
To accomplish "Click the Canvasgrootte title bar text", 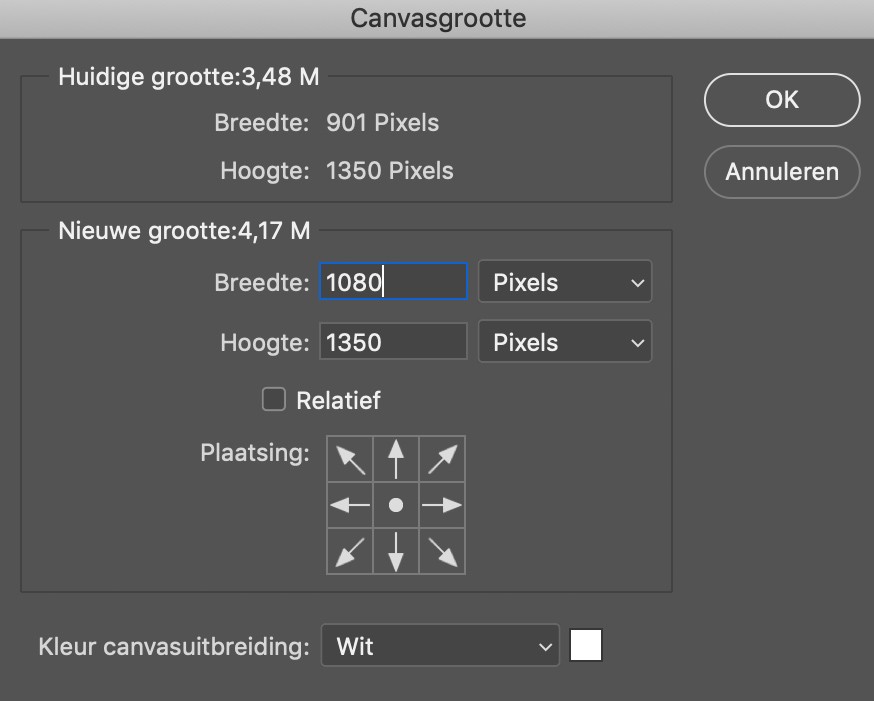I will click(x=437, y=17).
